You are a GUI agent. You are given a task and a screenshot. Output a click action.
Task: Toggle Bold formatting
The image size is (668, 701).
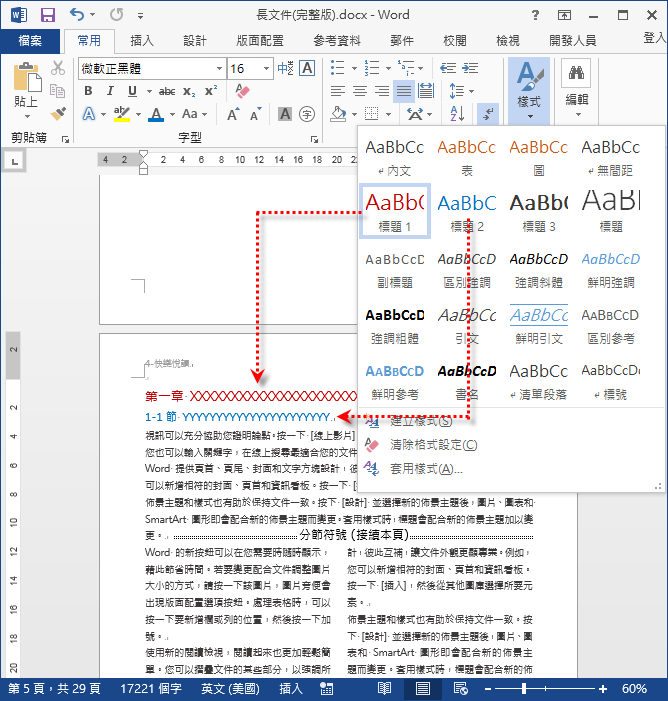point(88,91)
